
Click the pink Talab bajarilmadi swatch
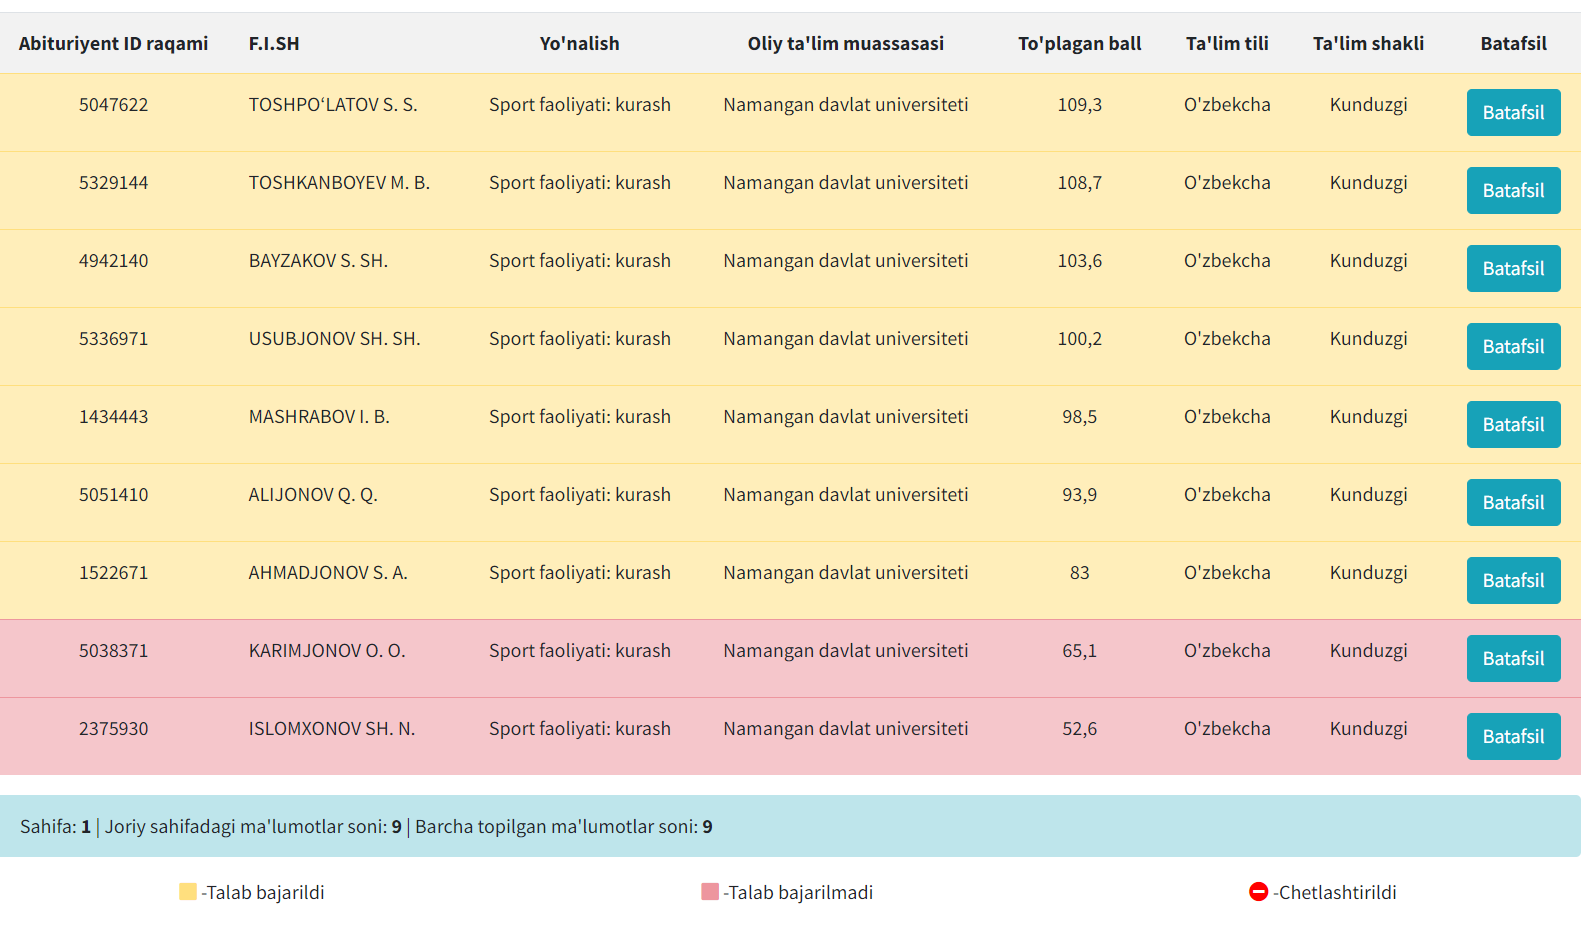pyautogui.click(x=710, y=892)
